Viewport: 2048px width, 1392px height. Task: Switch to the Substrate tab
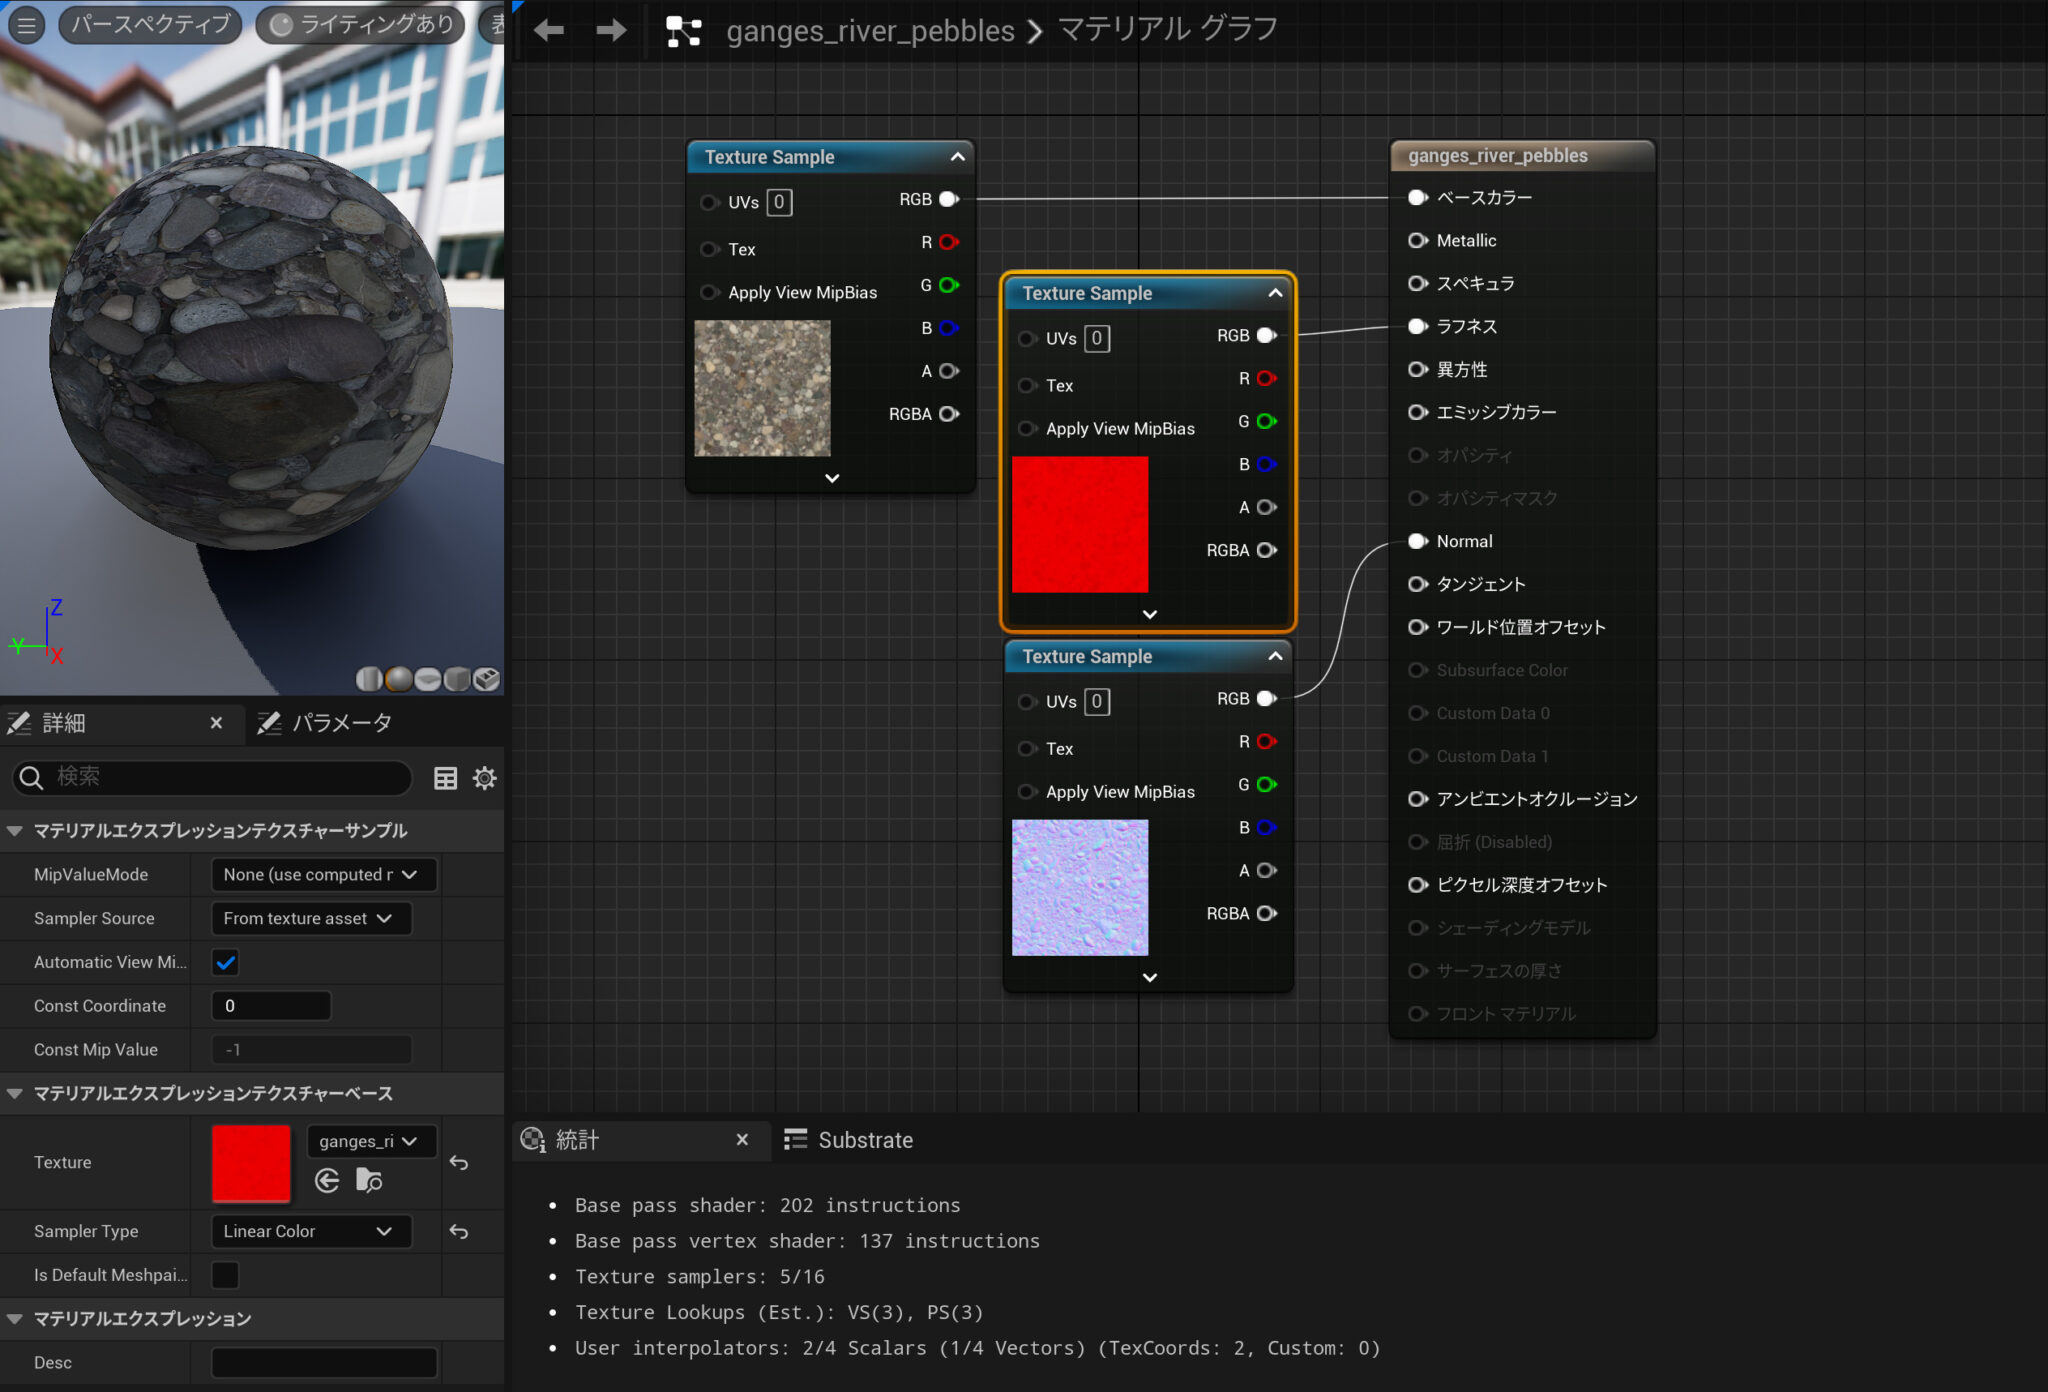click(x=864, y=1139)
